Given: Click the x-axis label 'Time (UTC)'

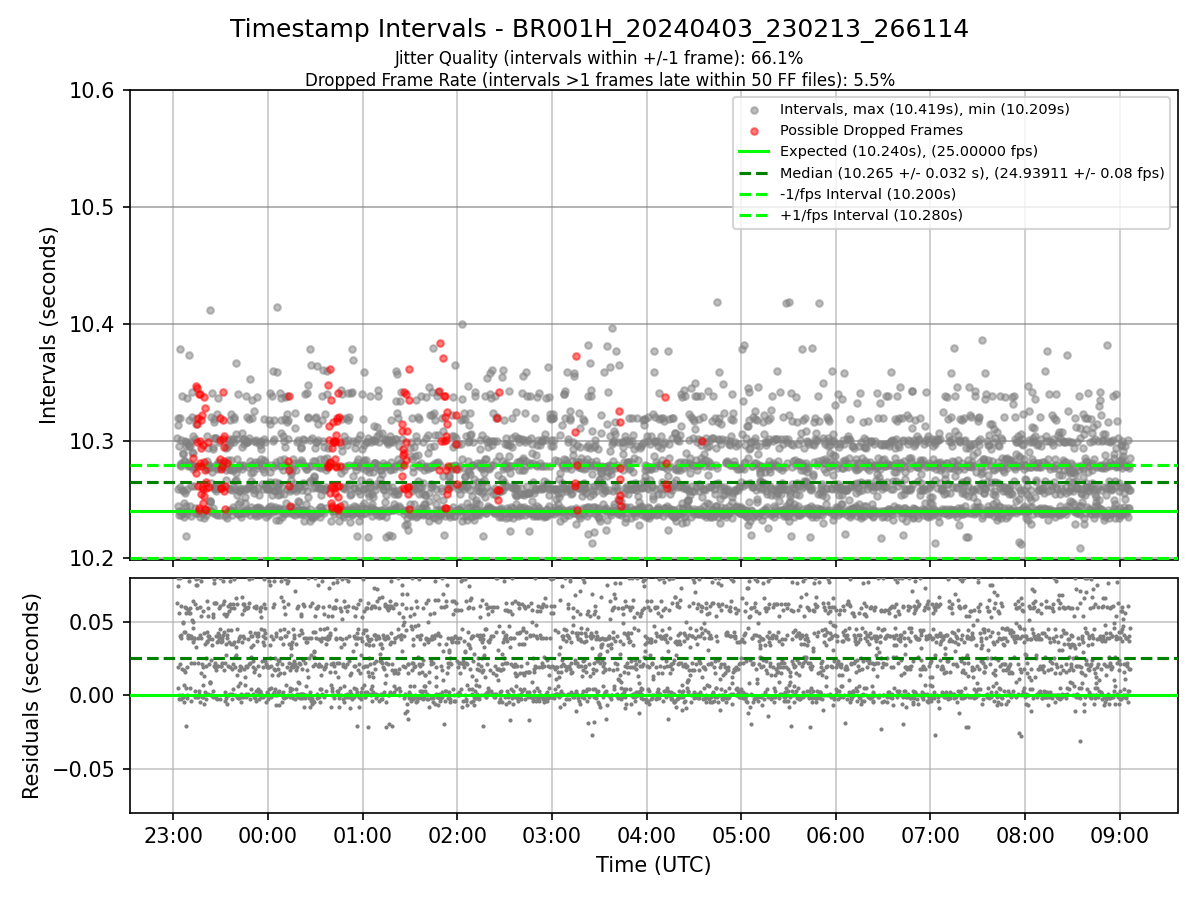Looking at the screenshot, I should pyautogui.click(x=653, y=865).
